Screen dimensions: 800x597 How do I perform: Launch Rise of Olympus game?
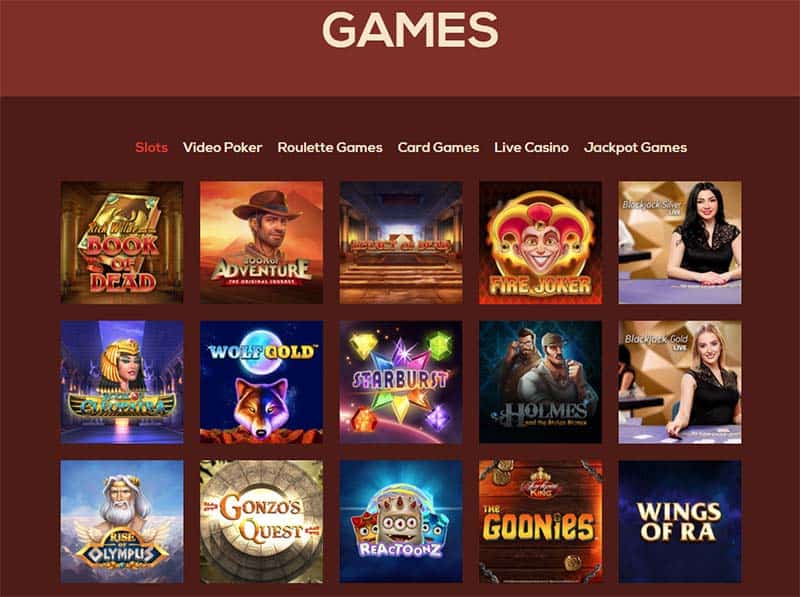(x=122, y=521)
